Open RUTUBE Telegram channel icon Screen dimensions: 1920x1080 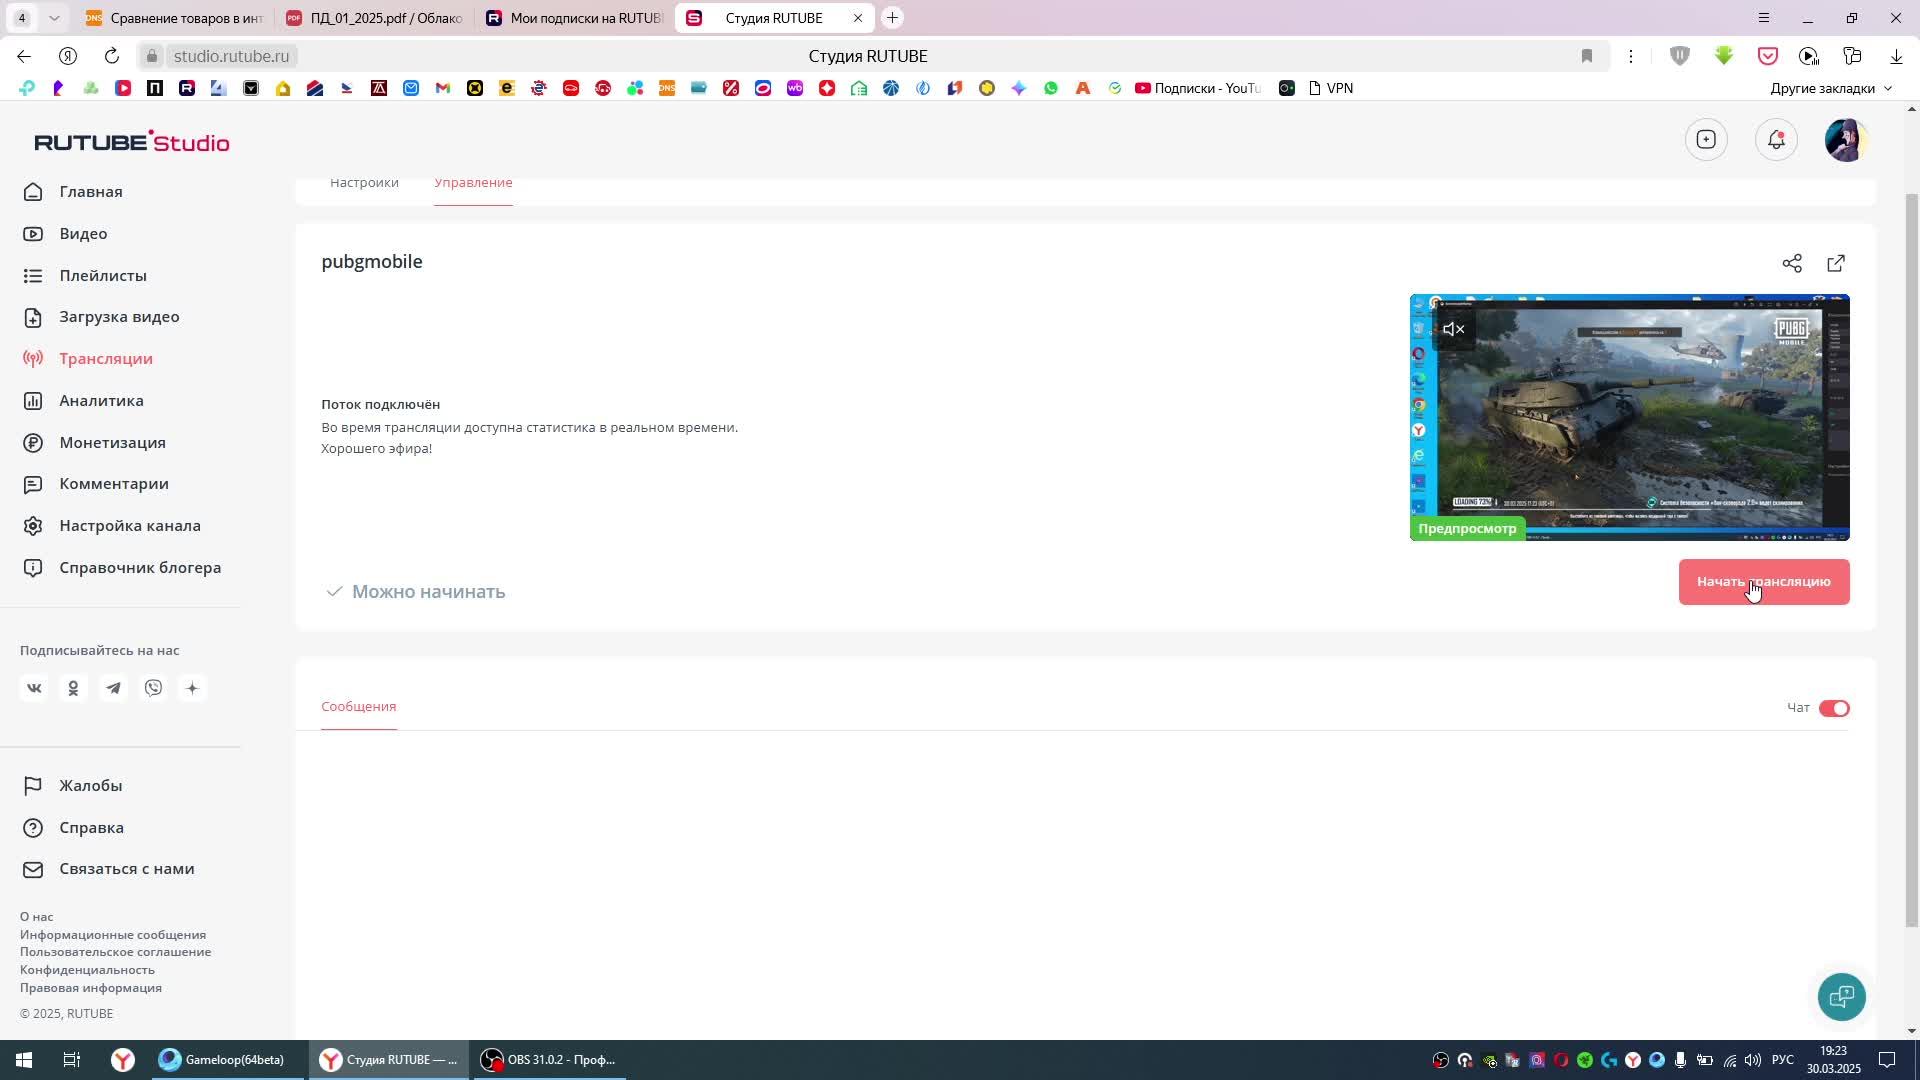114,688
